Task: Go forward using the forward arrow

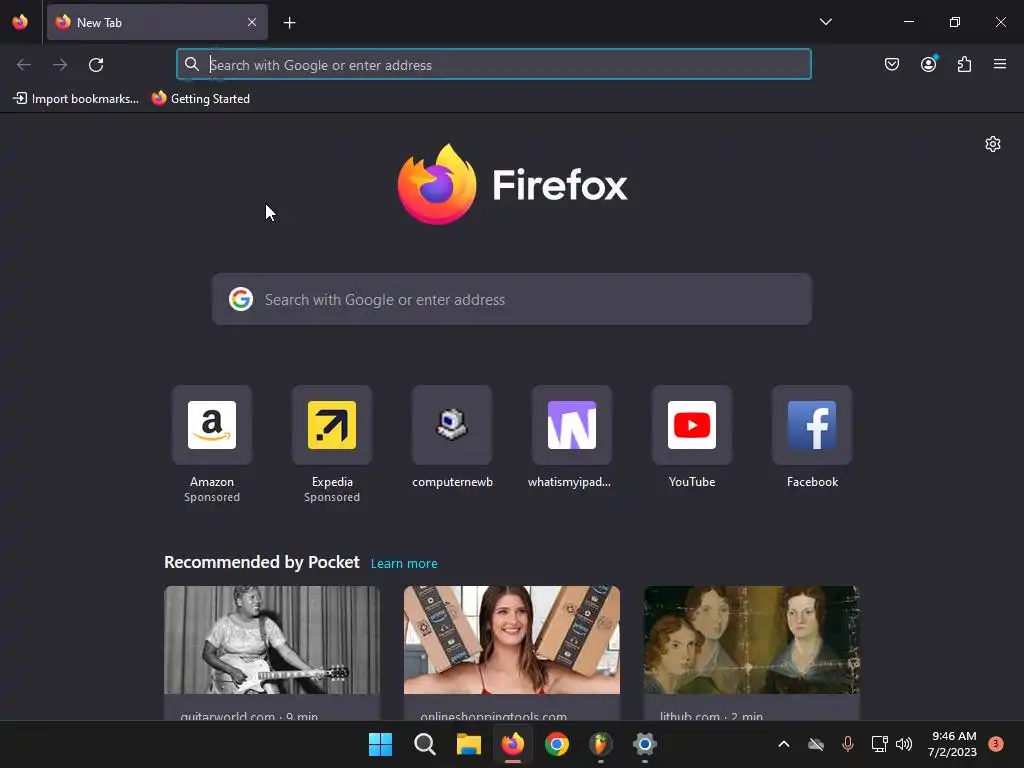Action: coord(60,65)
